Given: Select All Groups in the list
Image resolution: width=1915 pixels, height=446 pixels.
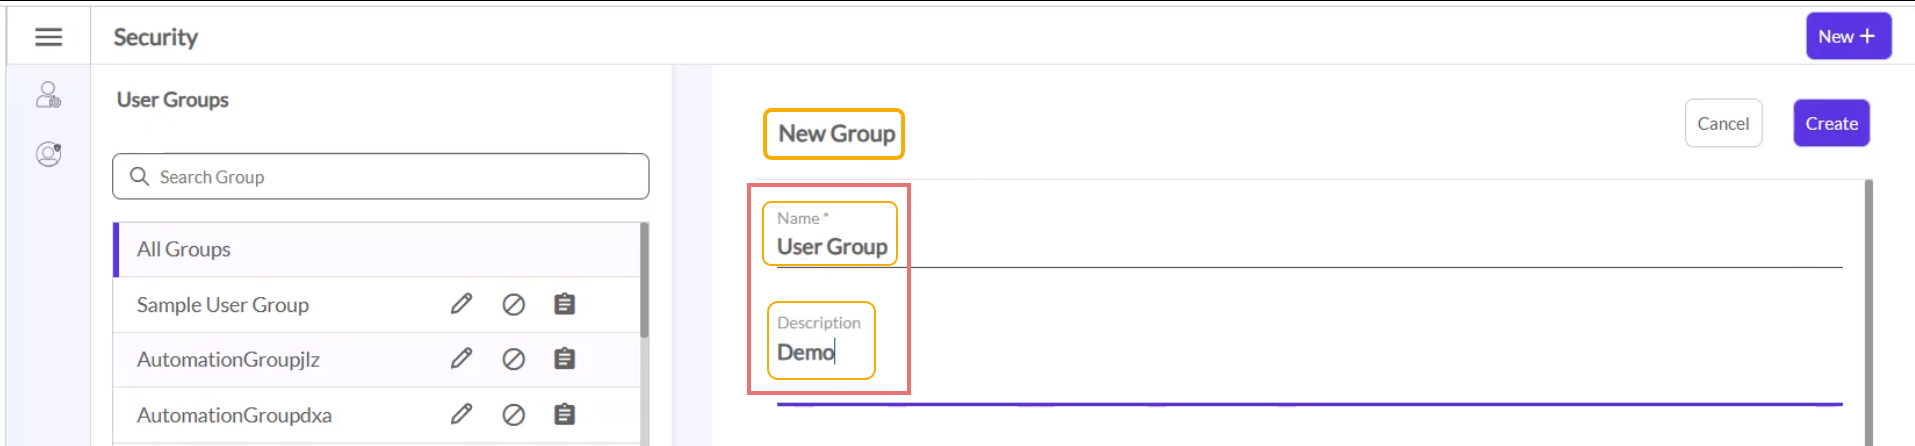Looking at the screenshot, I should point(184,249).
